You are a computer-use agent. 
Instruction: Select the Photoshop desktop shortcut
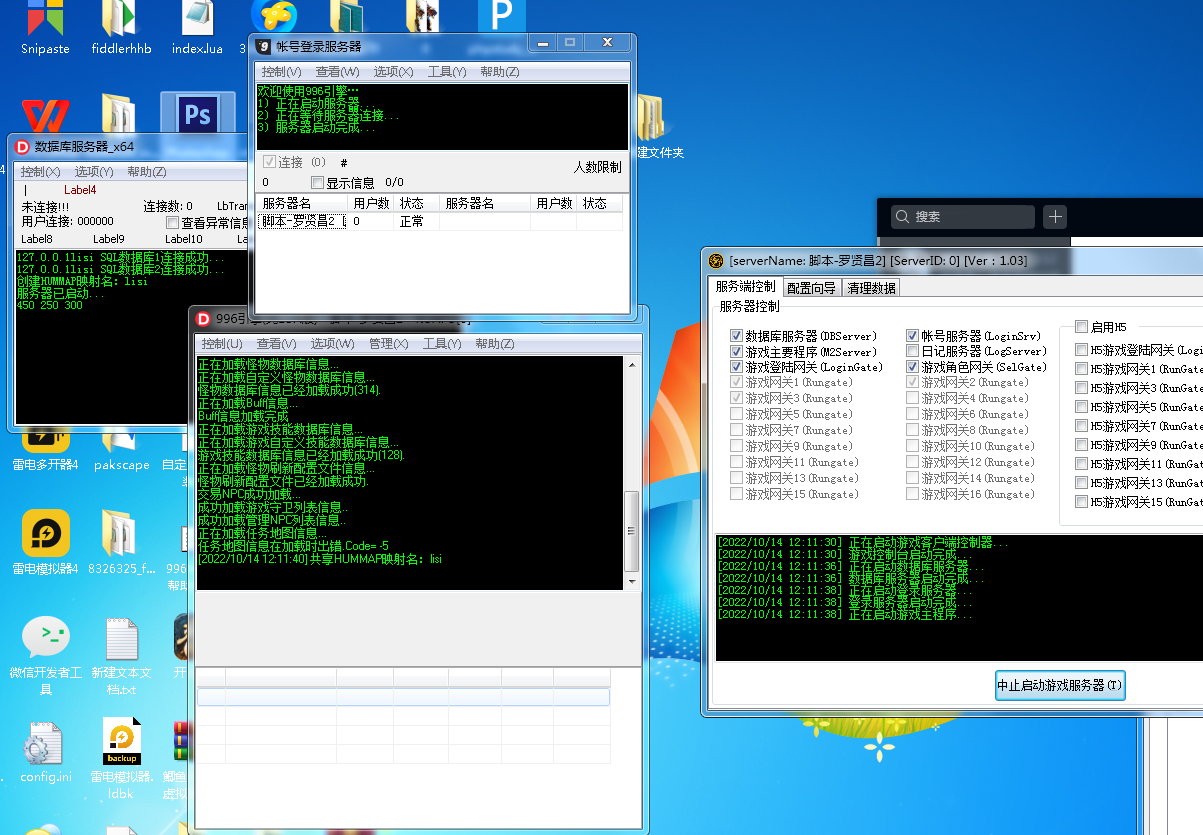tap(197, 116)
